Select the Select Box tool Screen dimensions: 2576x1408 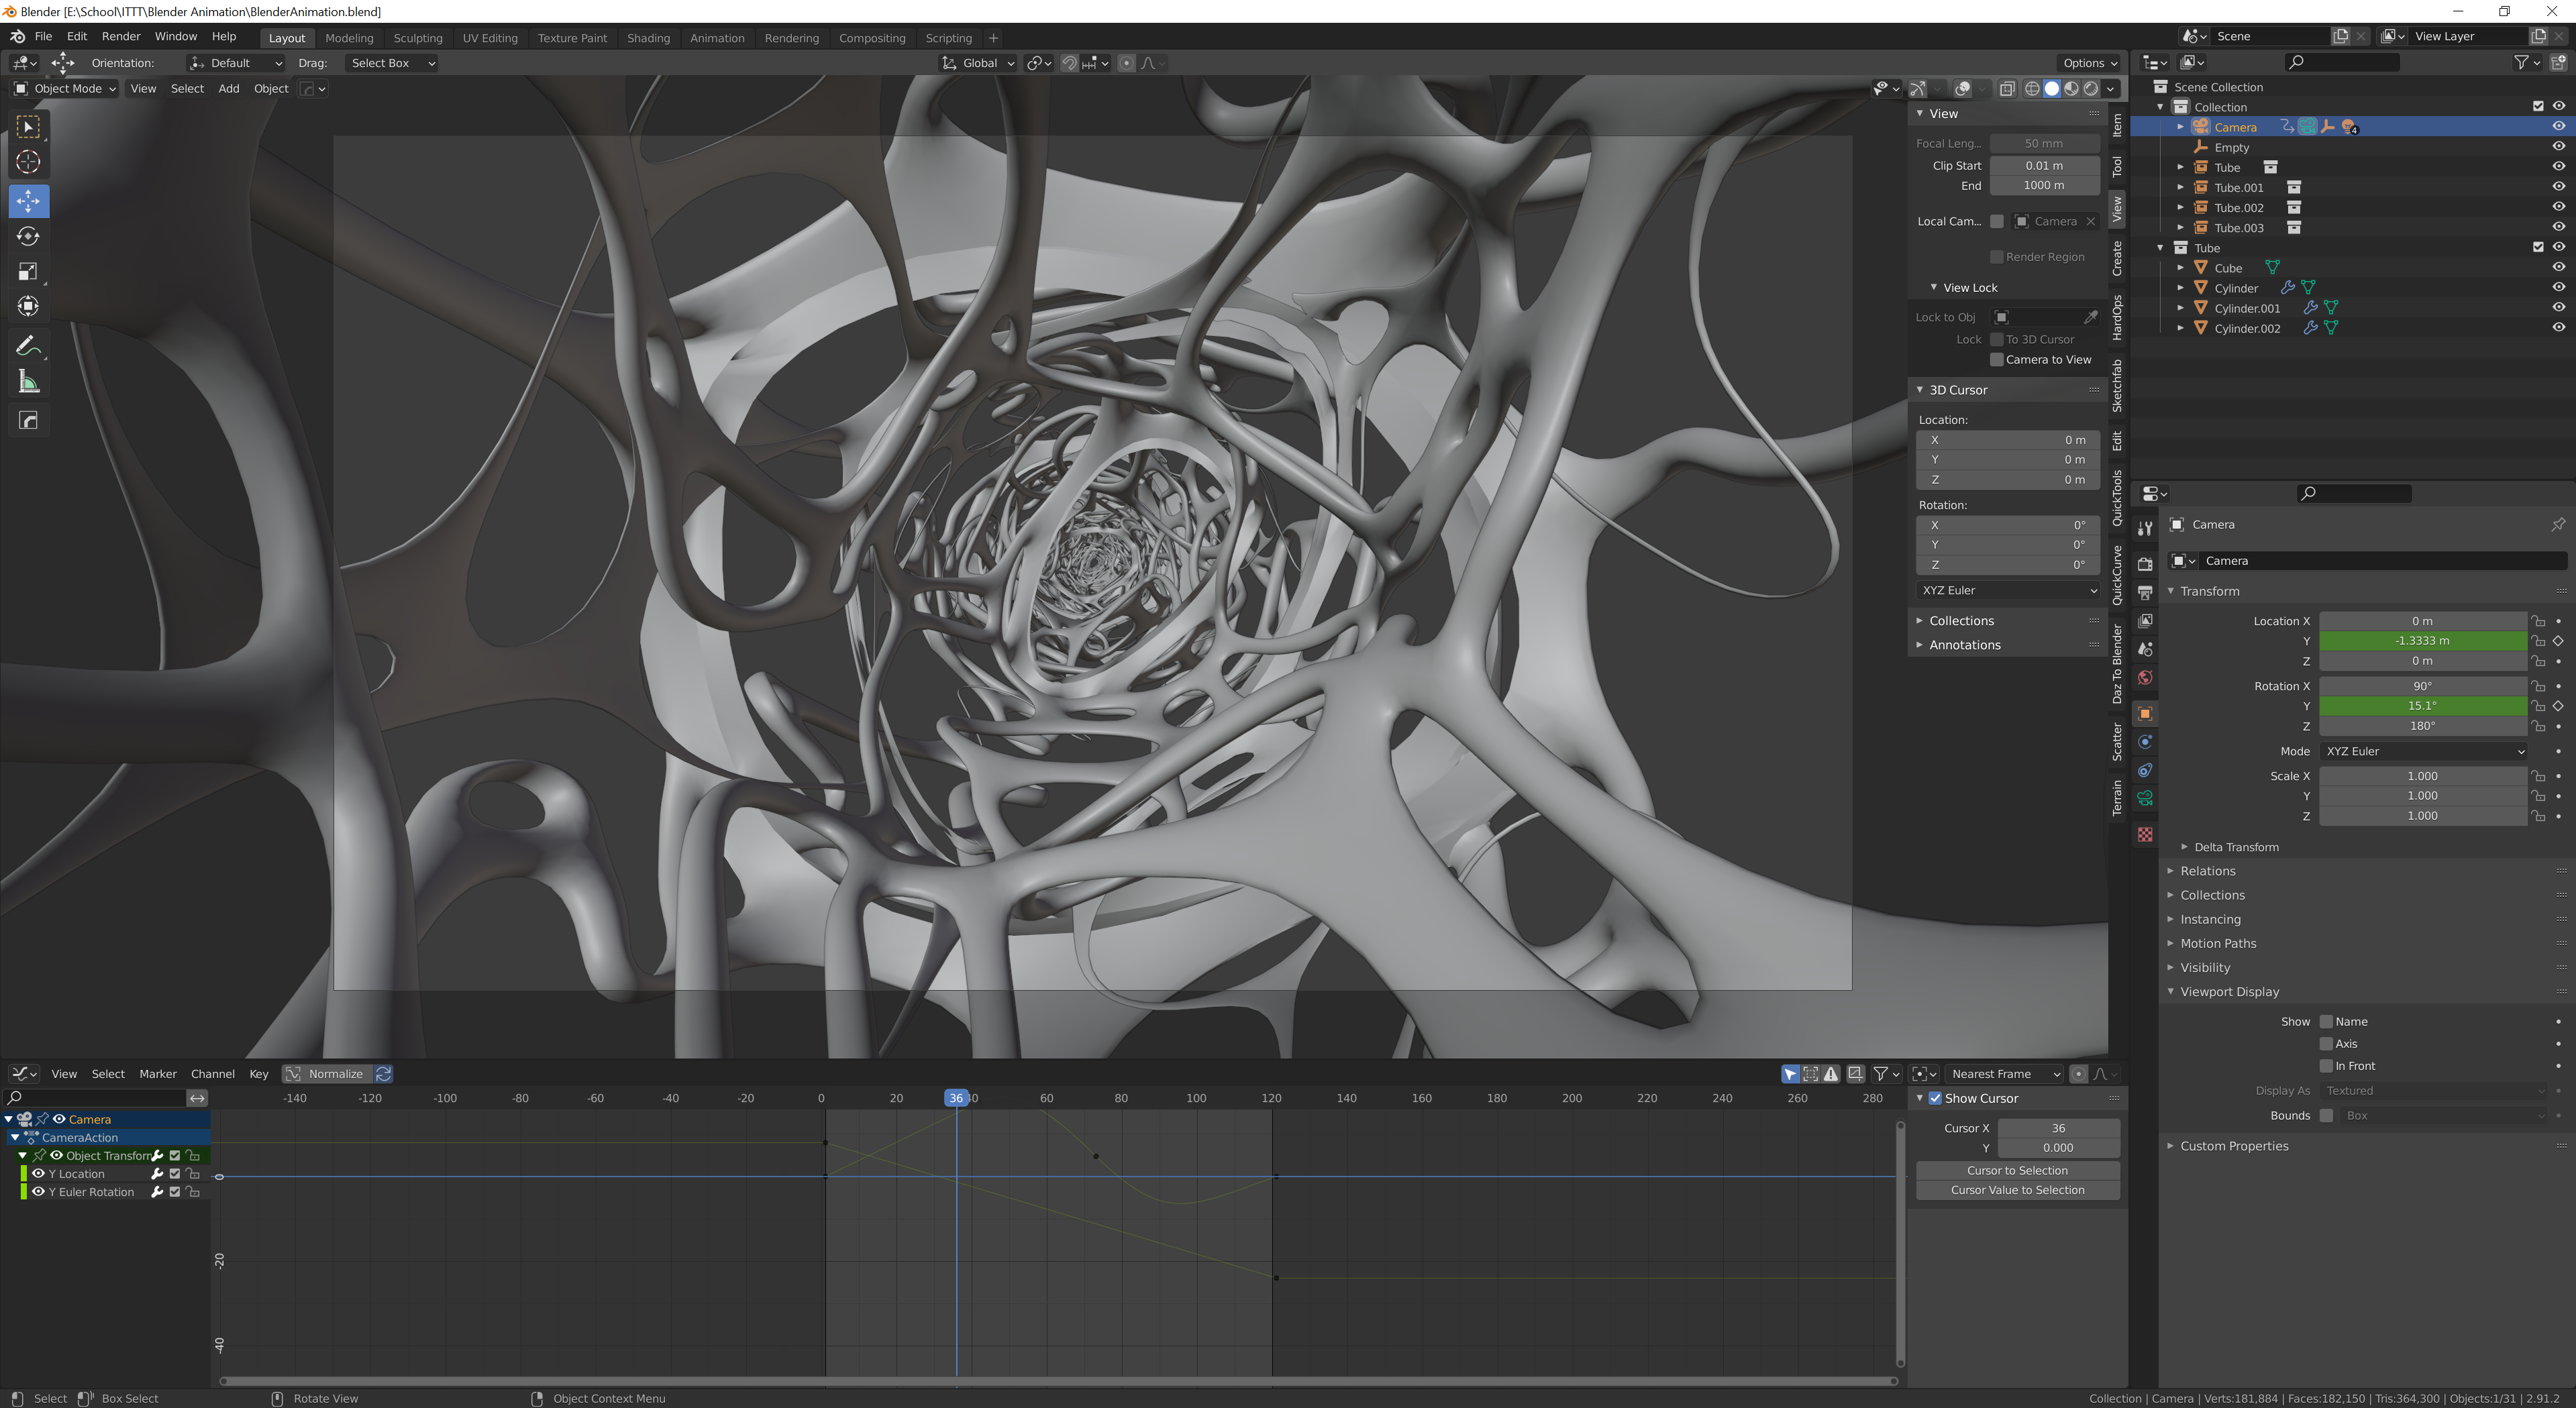click(28, 127)
